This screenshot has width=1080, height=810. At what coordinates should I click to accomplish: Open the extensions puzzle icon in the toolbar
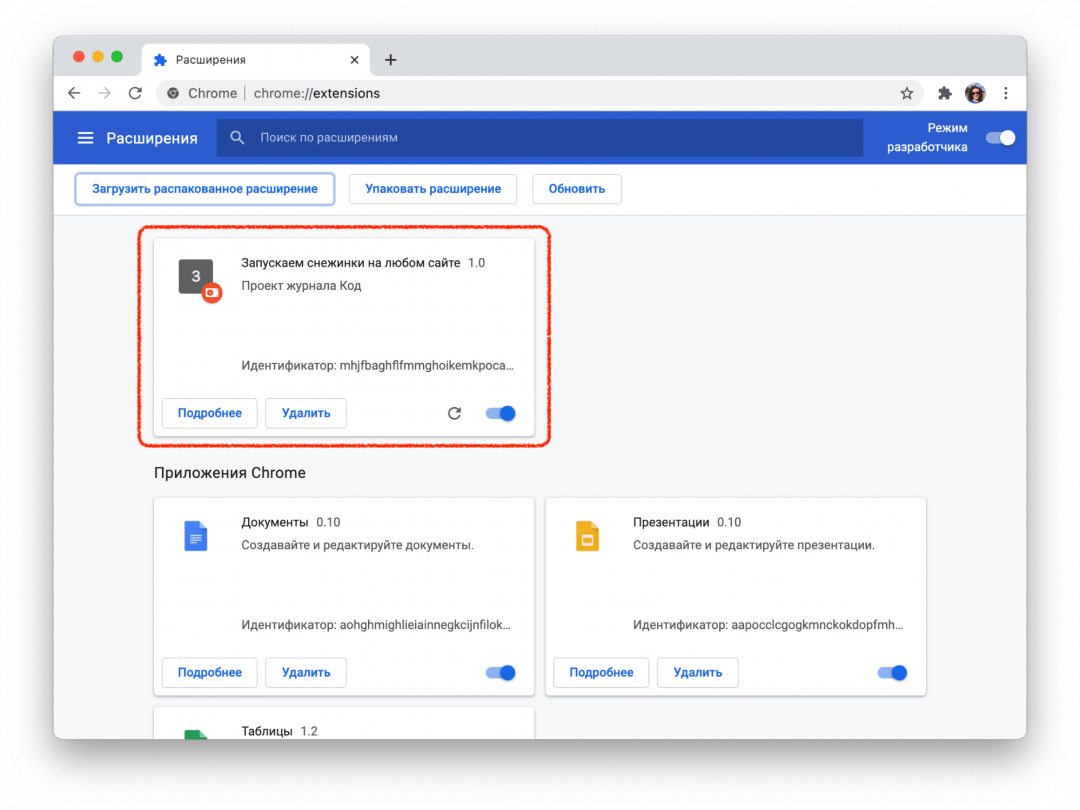click(x=944, y=92)
